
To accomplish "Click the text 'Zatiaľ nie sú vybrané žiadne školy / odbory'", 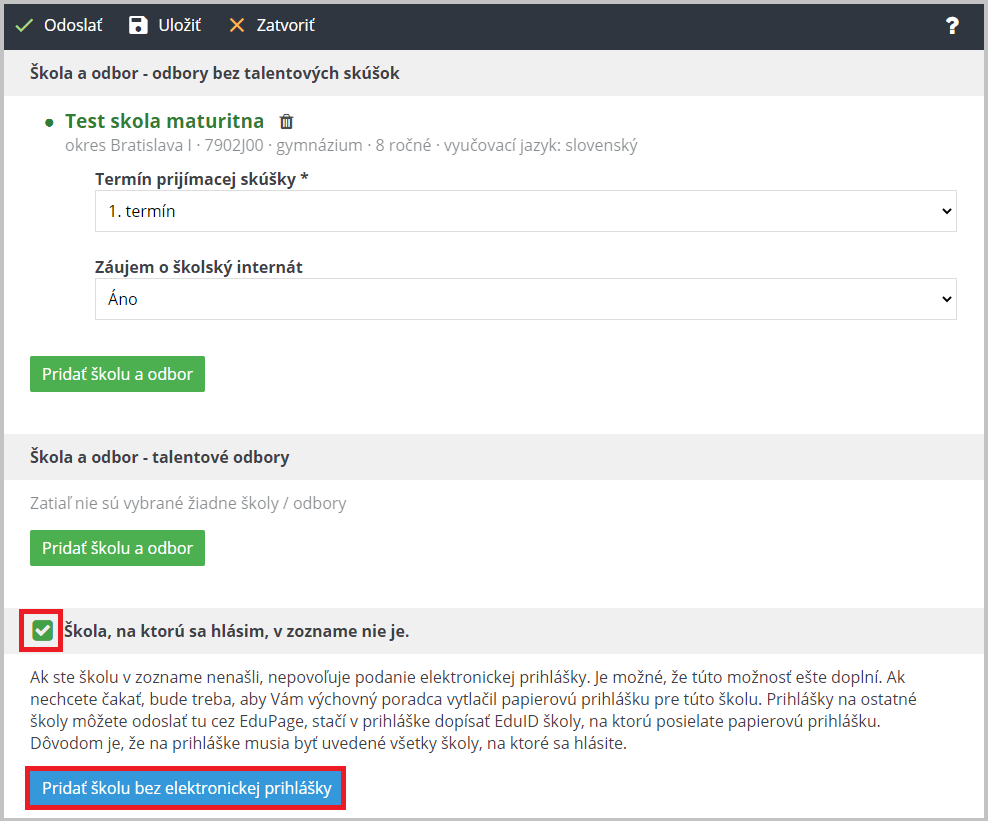I will tap(188, 503).
